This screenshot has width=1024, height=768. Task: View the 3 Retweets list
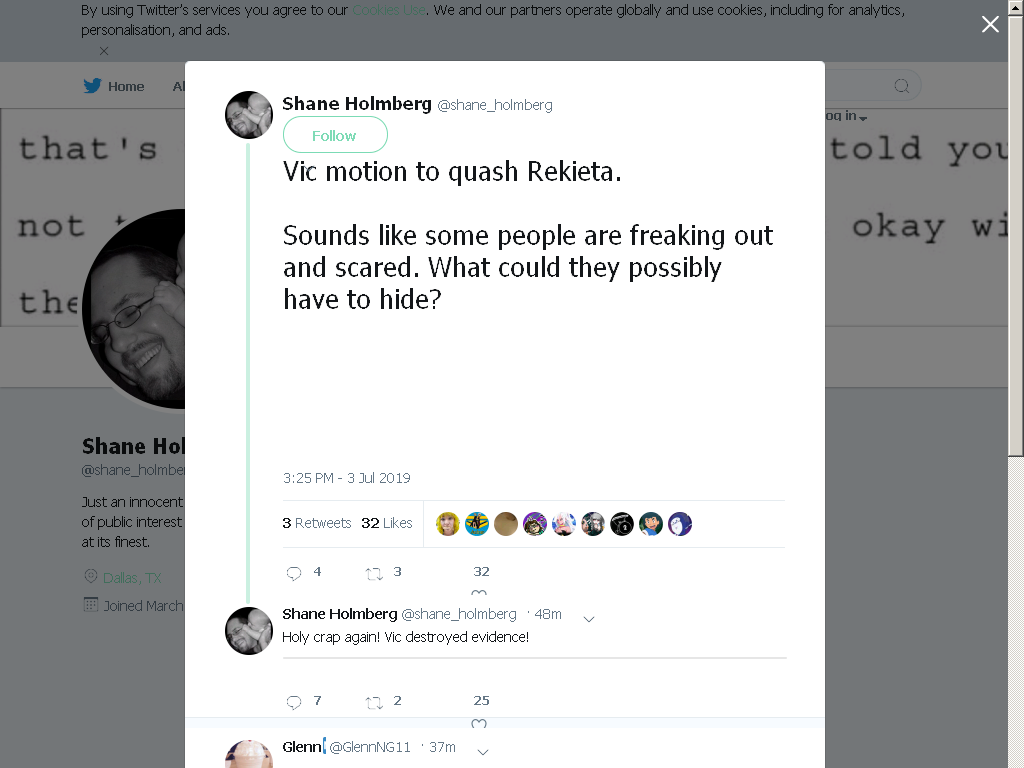(316, 523)
